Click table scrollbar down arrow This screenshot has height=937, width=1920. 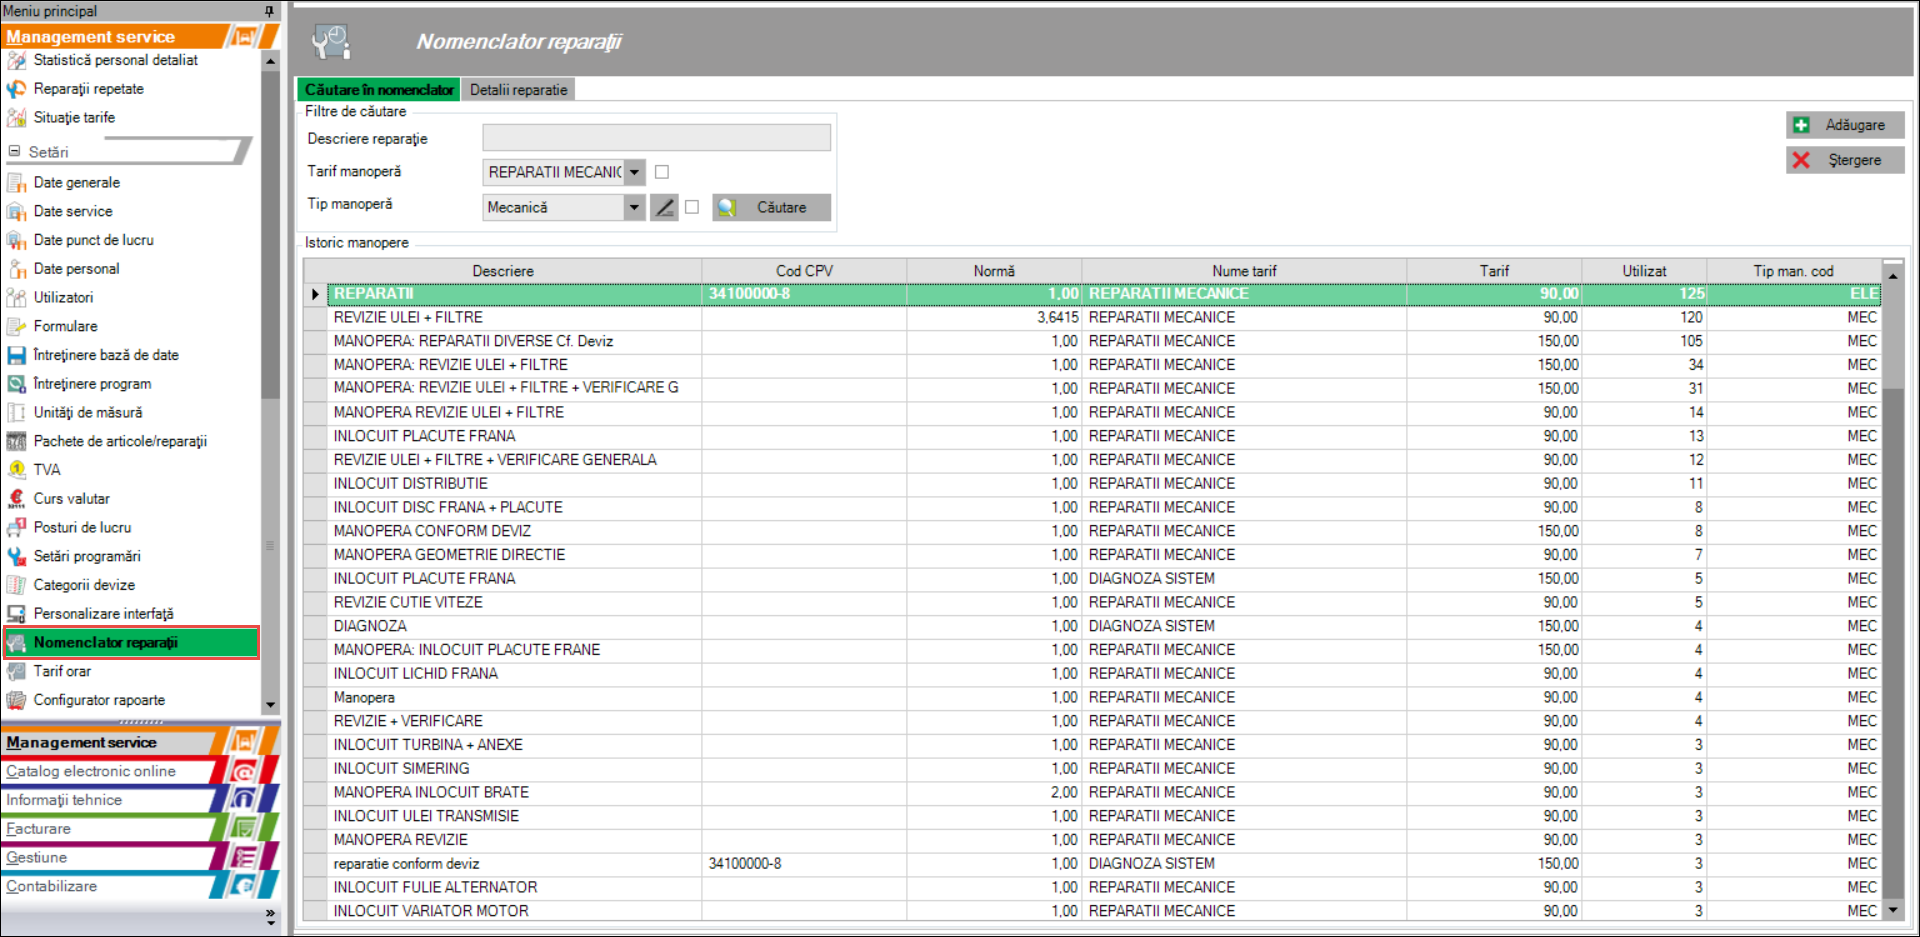tap(1893, 910)
